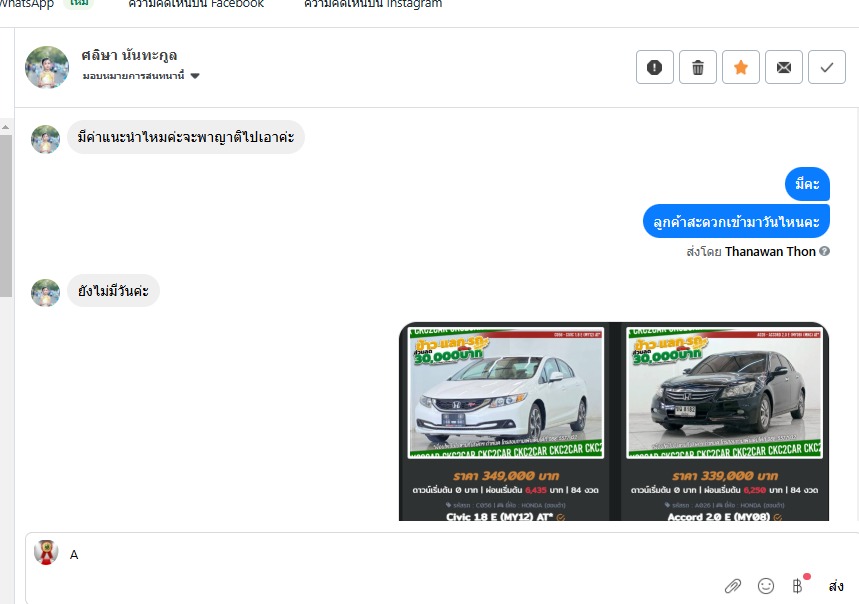Click price text ราคา 339,000 บาท
Screen dimensions: 859x604
[x=725, y=476]
